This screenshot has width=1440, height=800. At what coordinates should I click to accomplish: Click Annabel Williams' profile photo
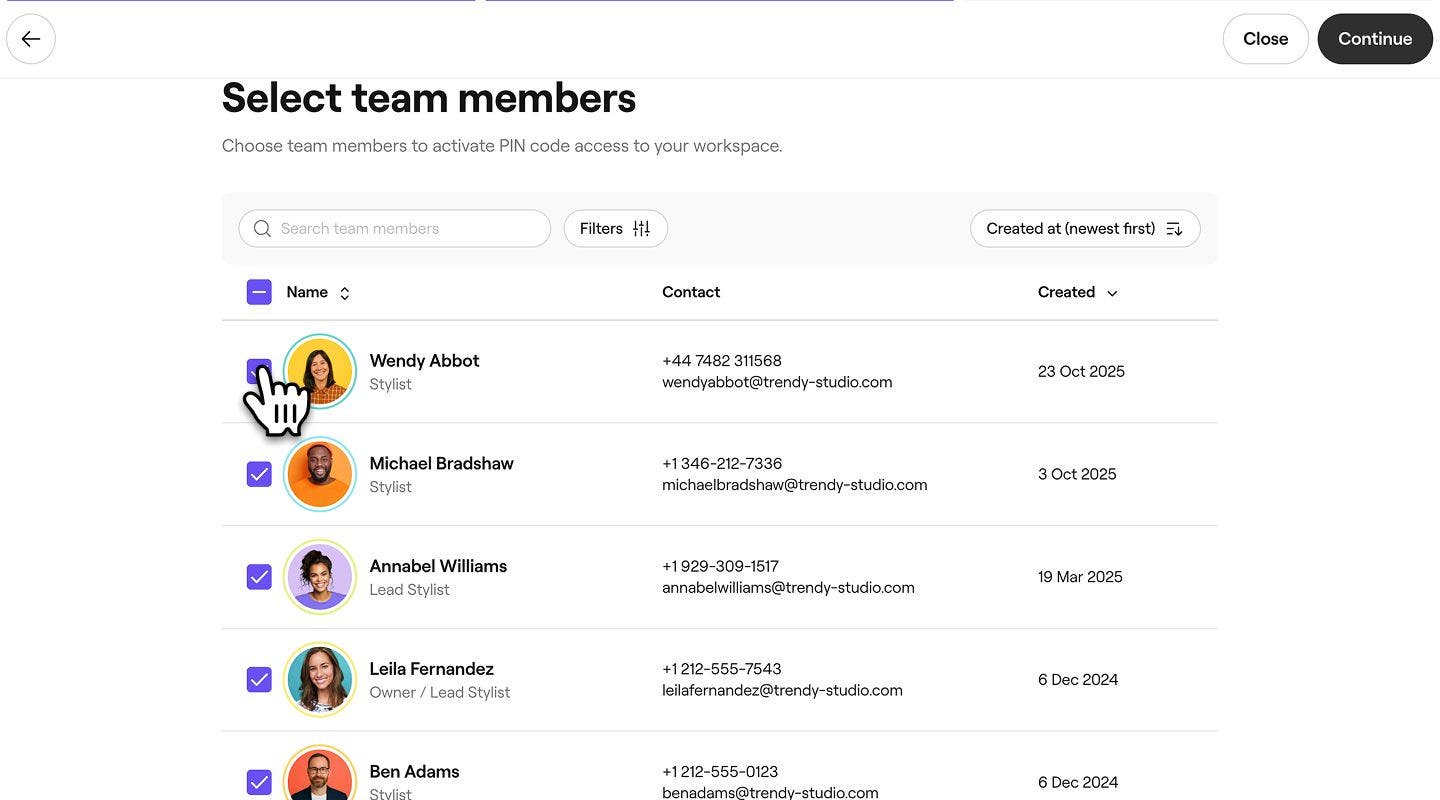coord(320,577)
